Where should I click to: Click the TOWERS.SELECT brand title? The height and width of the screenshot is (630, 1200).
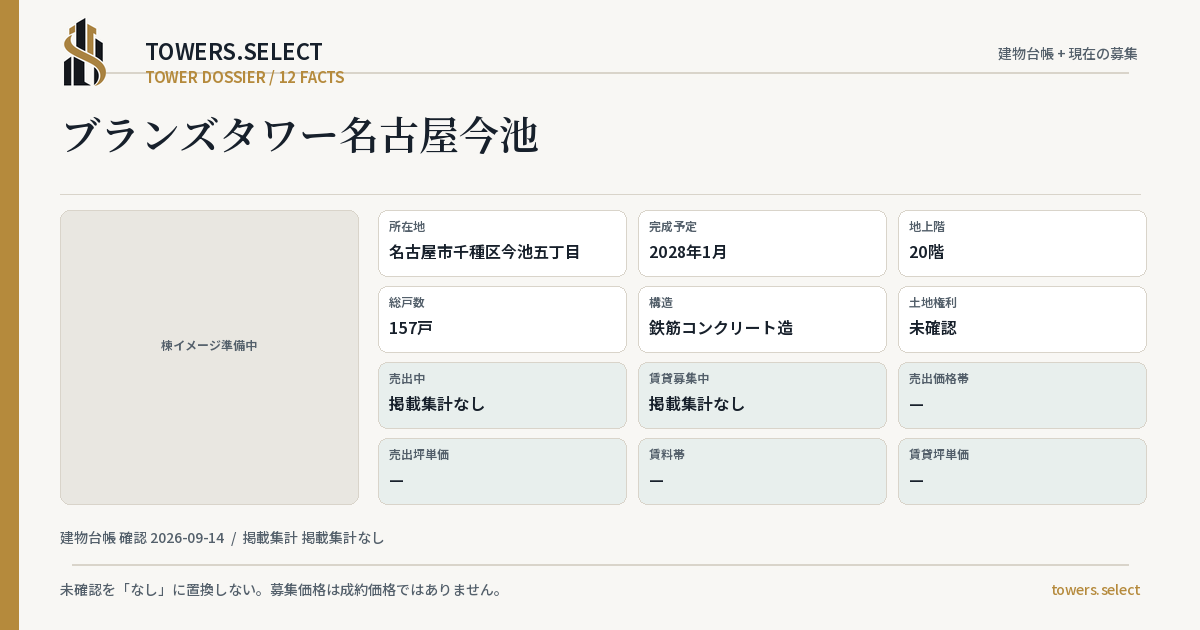(x=234, y=52)
